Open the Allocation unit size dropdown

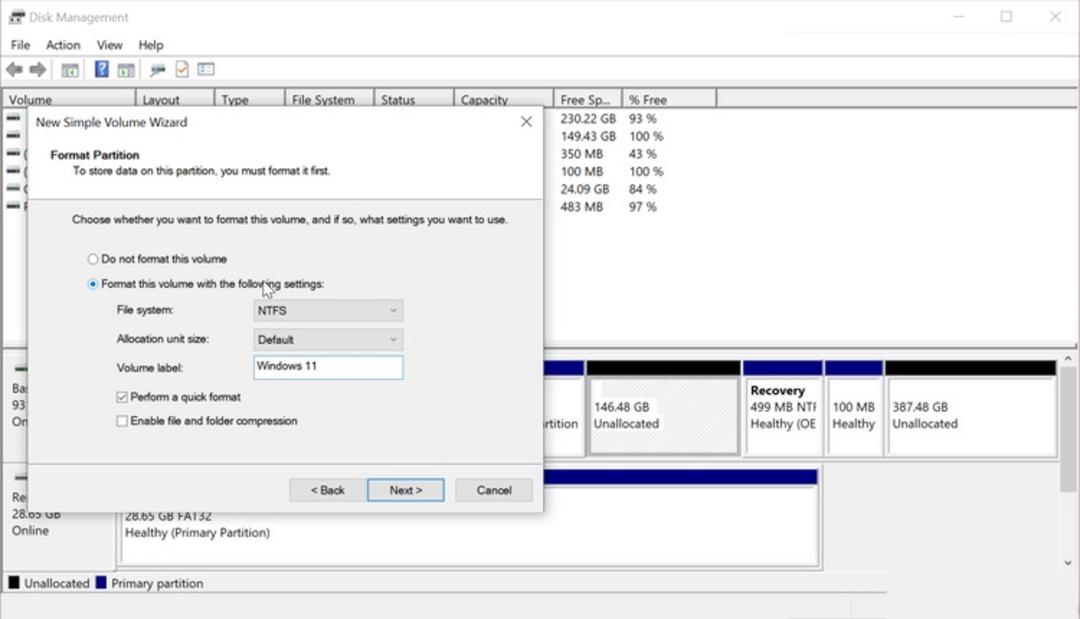(x=328, y=339)
